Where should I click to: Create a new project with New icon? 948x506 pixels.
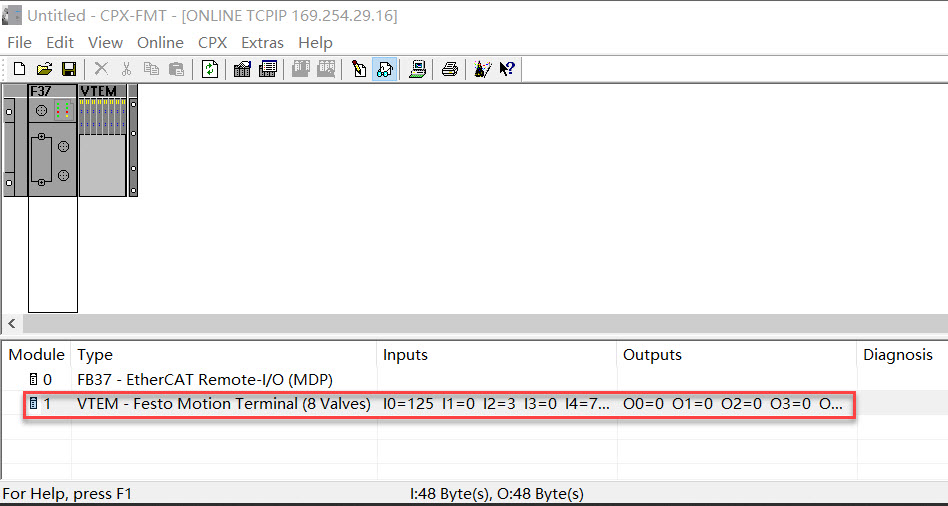click(19, 69)
